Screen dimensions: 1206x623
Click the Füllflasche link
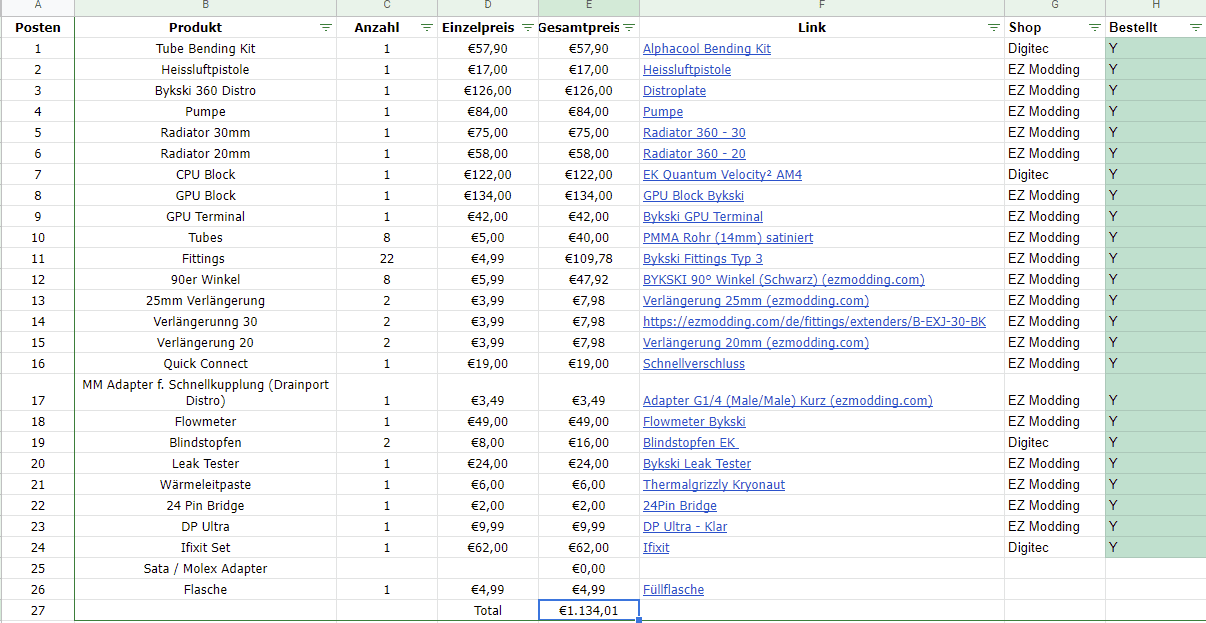tap(673, 590)
